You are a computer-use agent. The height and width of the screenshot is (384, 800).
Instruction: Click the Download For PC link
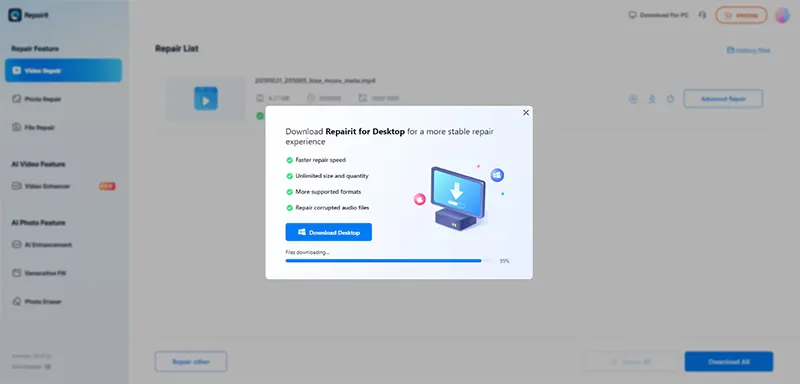659,15
